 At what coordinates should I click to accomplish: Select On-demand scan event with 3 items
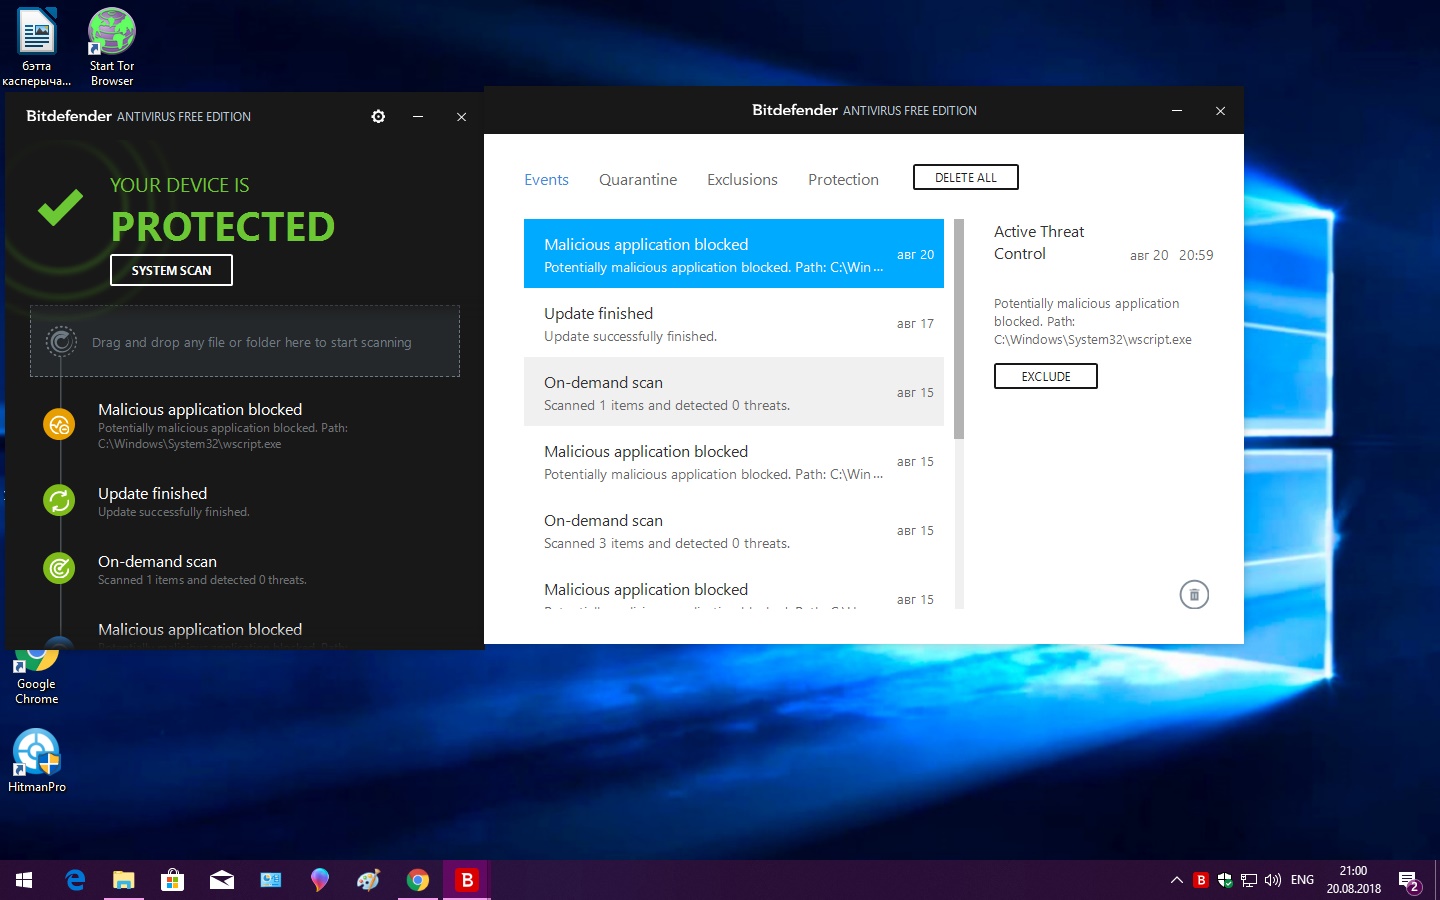[x=734, y=530]
